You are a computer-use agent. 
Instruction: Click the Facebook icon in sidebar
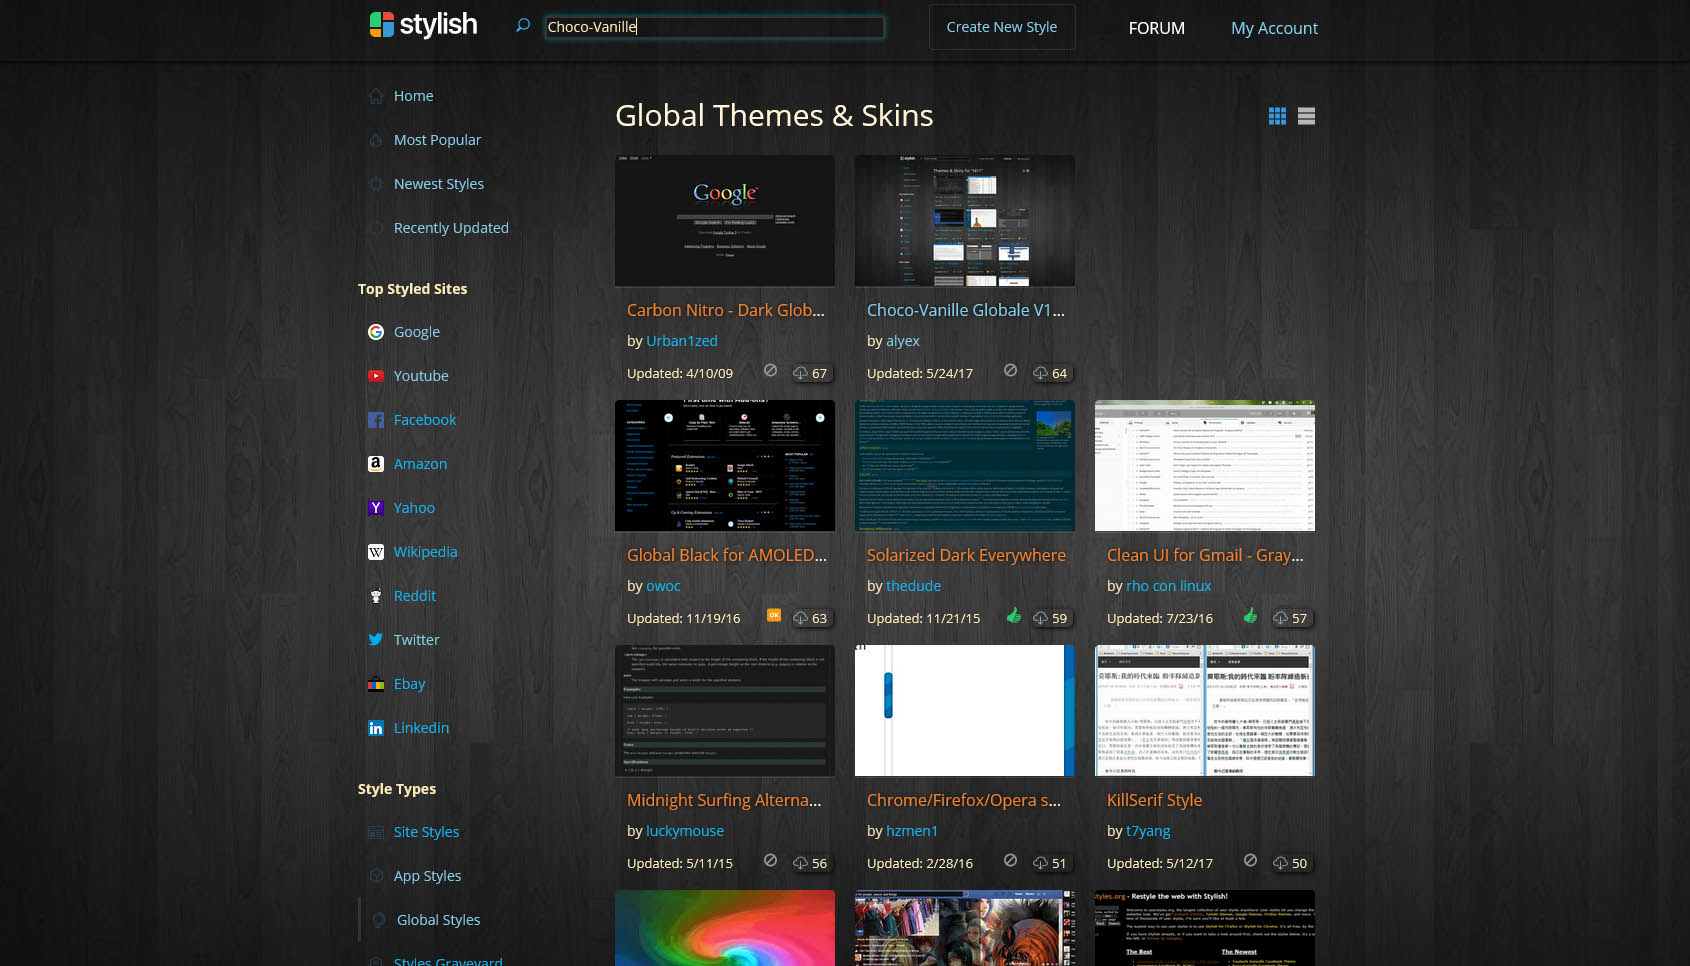click(376, 420)
